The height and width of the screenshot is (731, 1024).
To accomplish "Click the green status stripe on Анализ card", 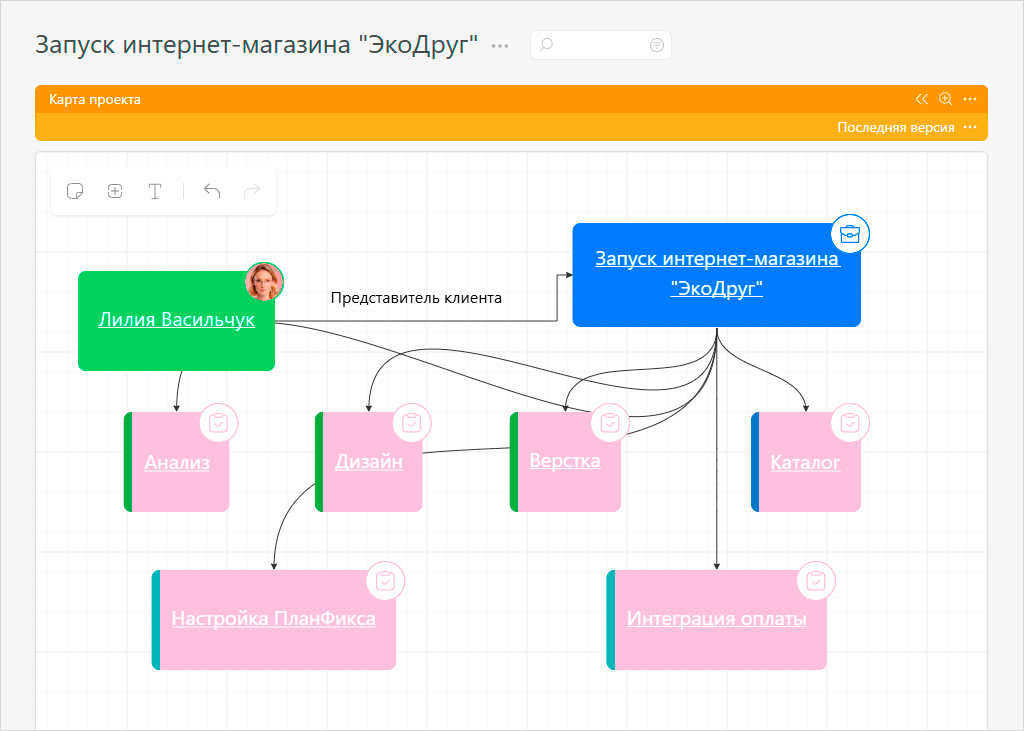I will click(x=128, y=462).
